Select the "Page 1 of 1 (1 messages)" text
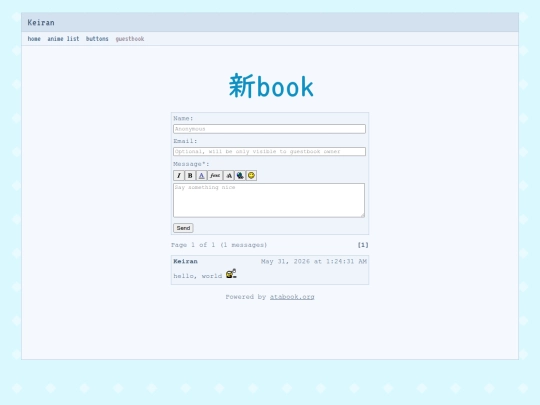Viewport: 540px width, 405px height. [219, 245]
